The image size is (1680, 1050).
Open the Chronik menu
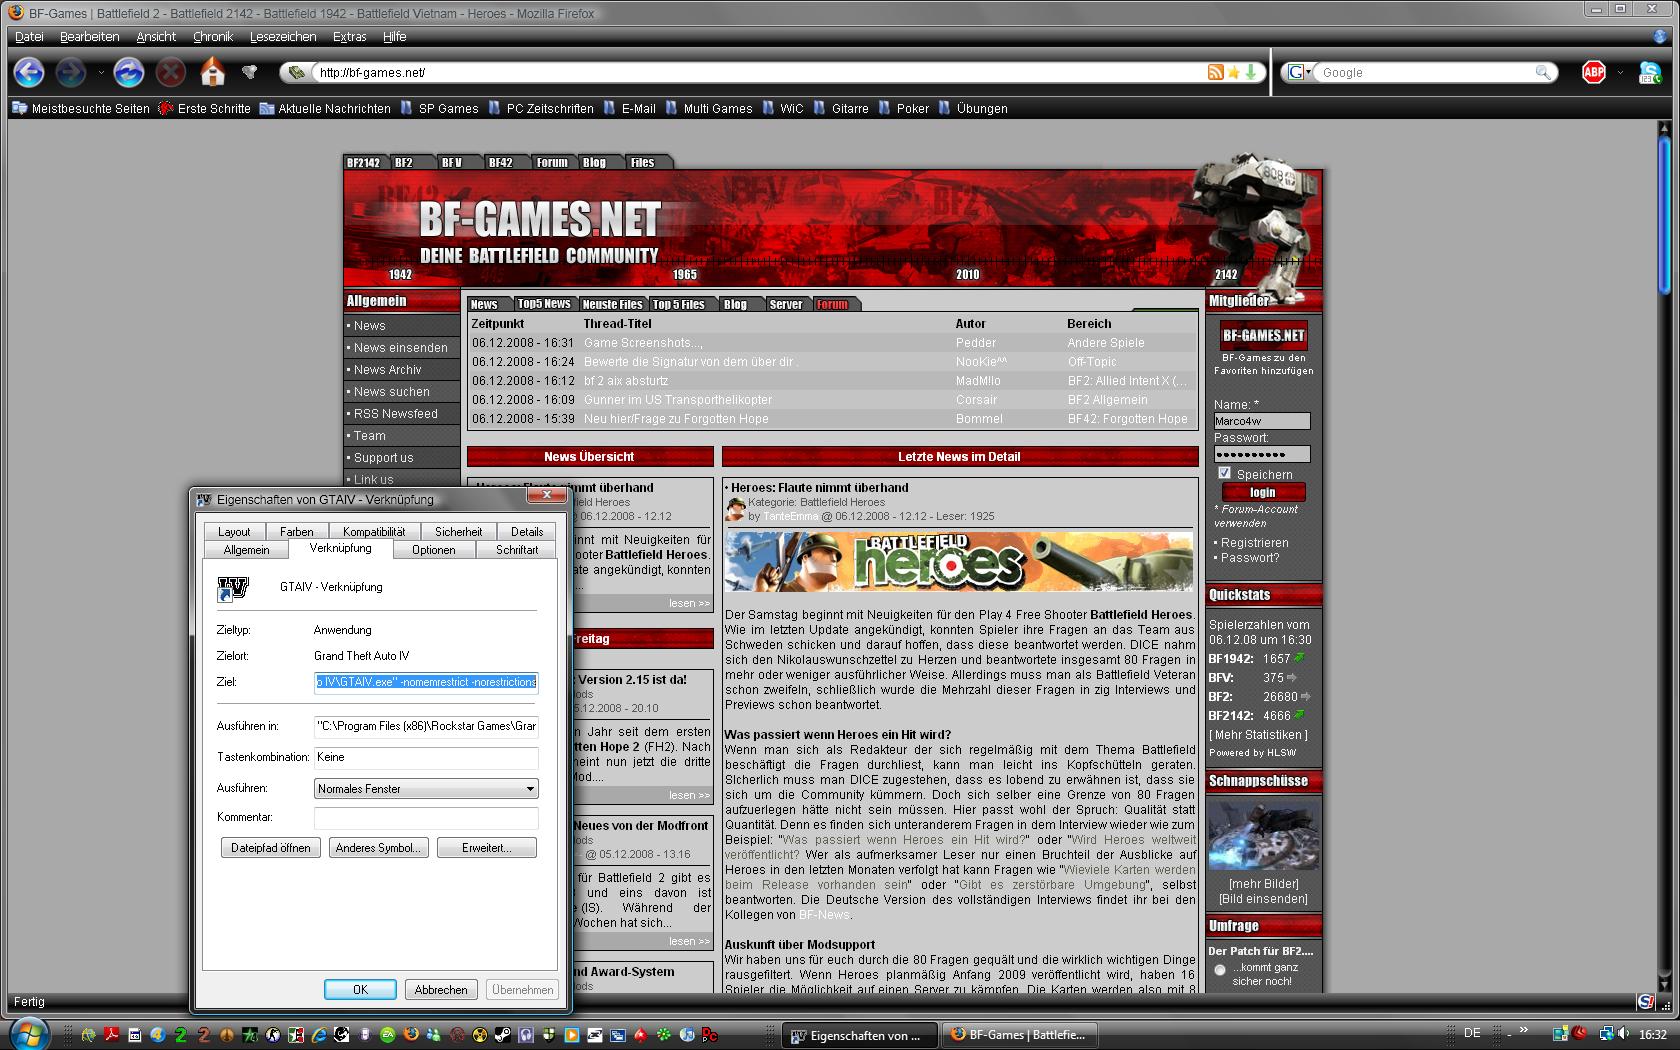[x=213, y=36]
